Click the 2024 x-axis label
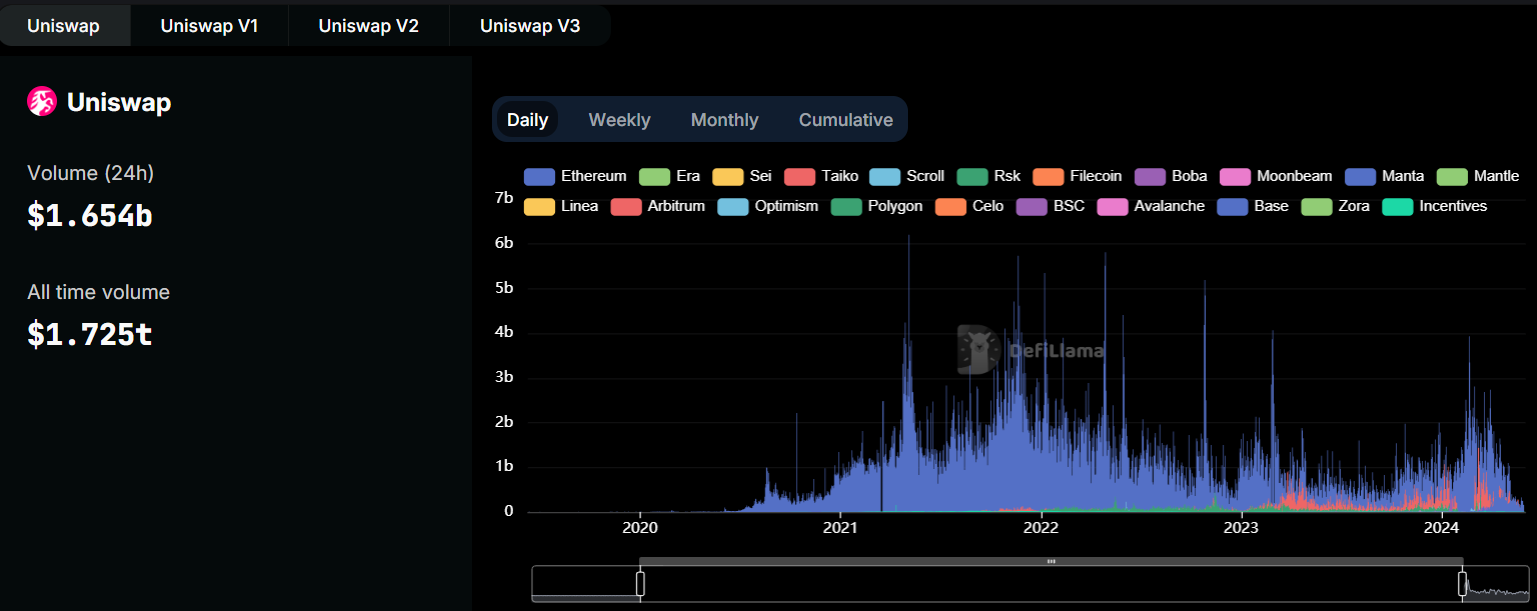This screenshot has width=1537, height=611. tap(1442, 527)
